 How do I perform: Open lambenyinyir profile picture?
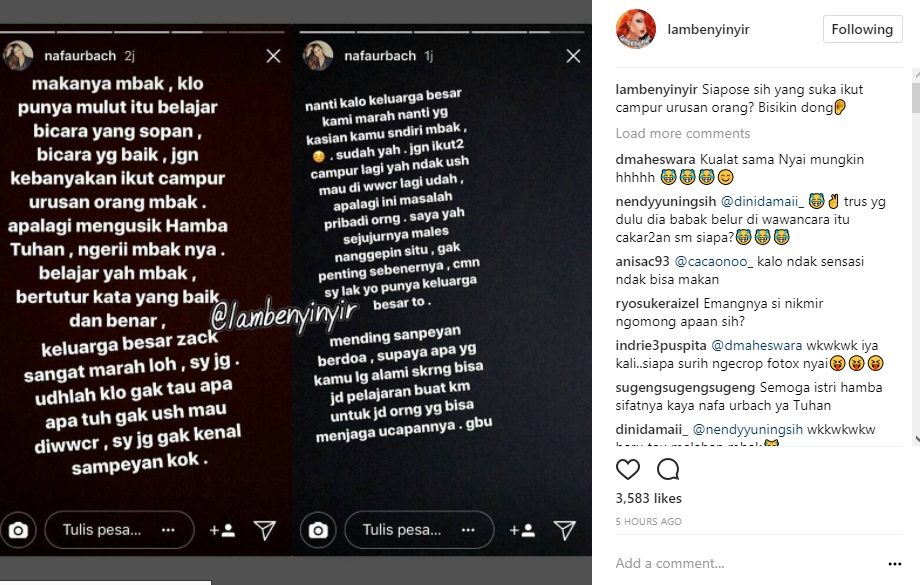[635, 29]
